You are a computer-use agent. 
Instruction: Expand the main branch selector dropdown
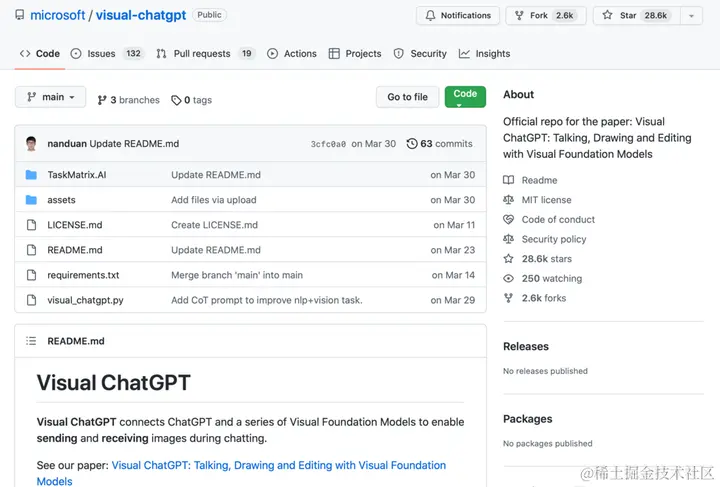tap(51, 97)
